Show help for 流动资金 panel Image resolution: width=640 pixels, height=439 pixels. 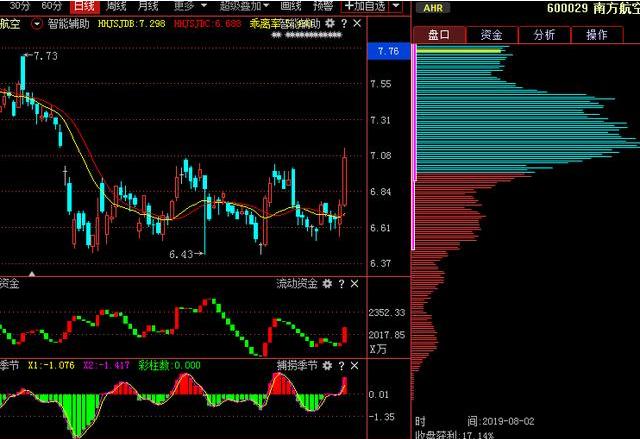(x=341, y=284)
